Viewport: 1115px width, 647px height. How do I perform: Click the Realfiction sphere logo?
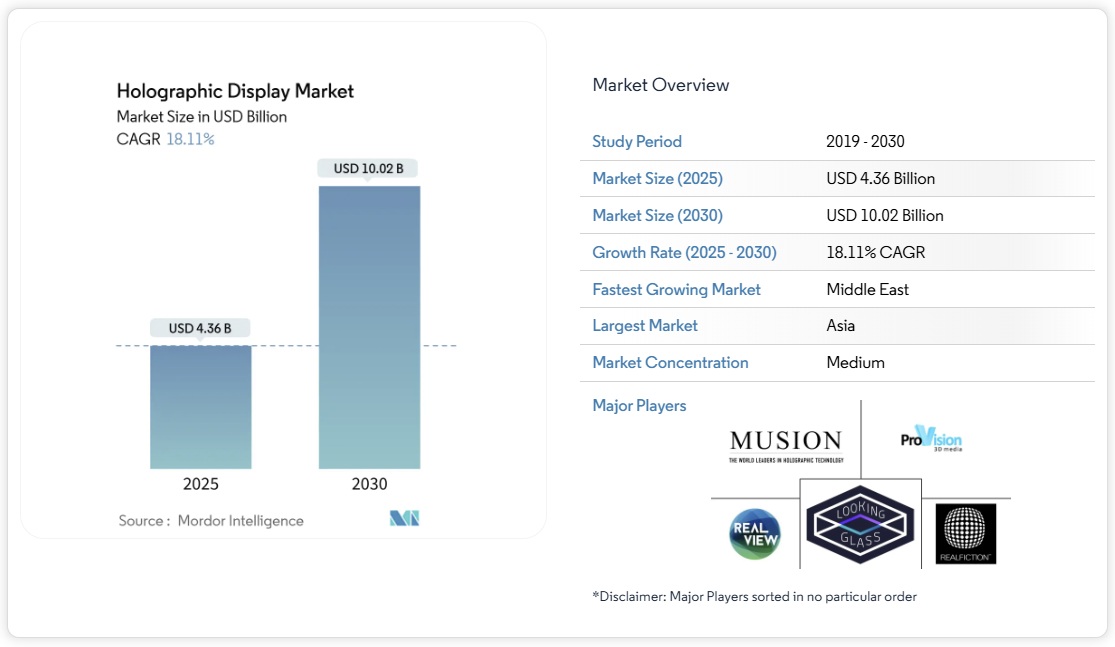[965, 533]
